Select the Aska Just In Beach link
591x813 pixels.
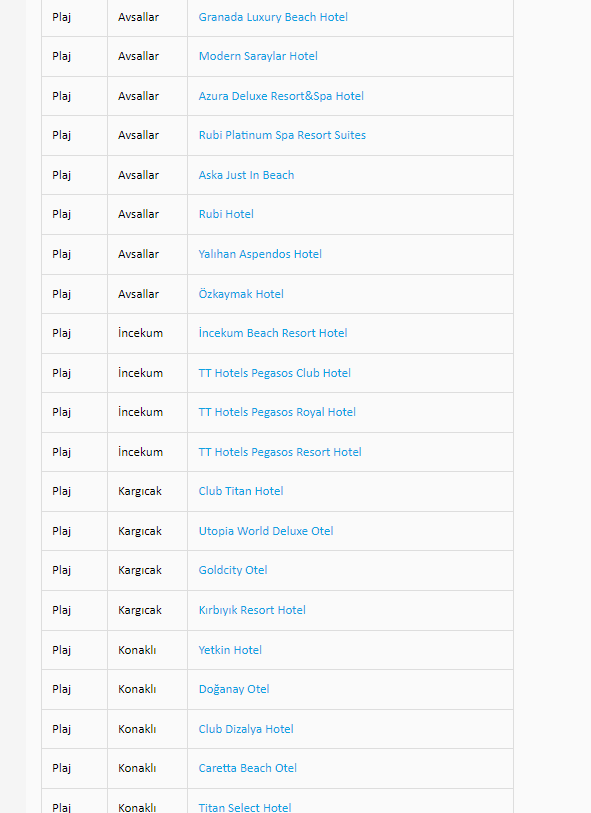246,175
